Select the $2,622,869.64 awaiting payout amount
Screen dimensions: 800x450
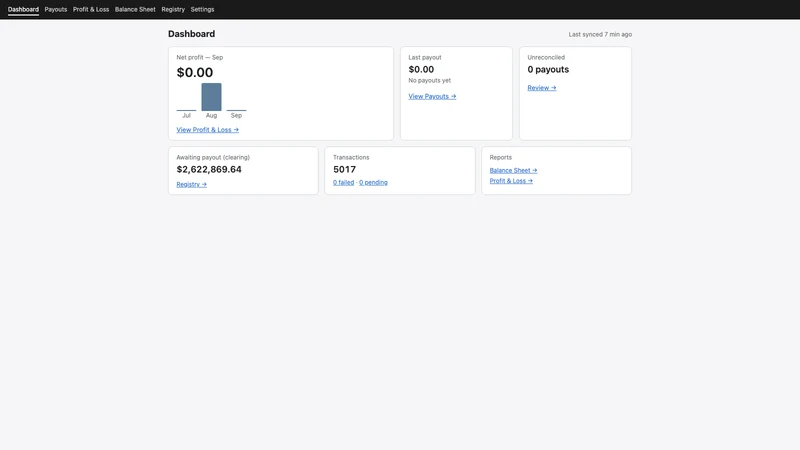tap(209, 169)
